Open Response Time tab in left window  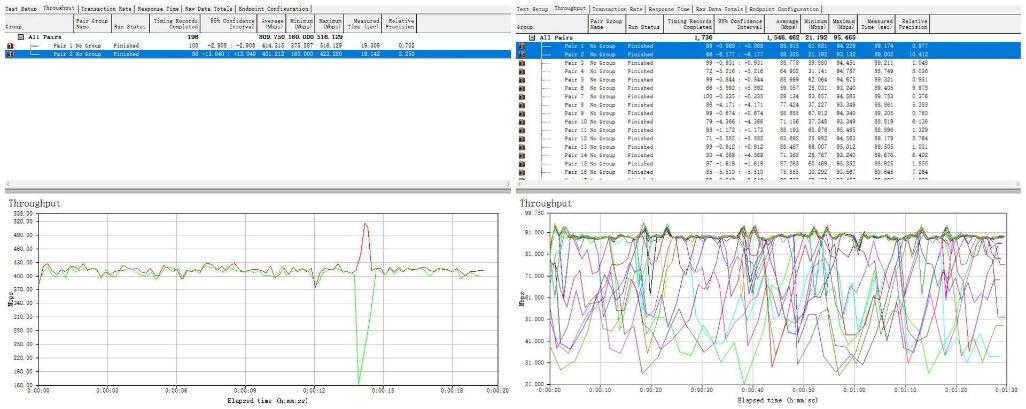[x=159, y=9]
